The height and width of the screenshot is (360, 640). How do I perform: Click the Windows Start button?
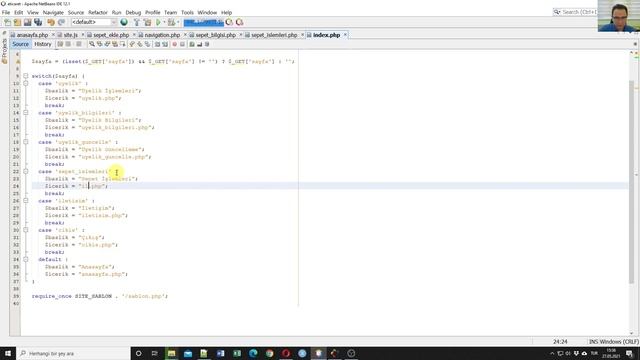[8, 353]
